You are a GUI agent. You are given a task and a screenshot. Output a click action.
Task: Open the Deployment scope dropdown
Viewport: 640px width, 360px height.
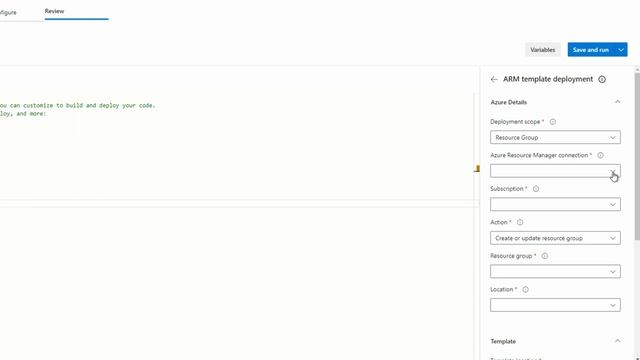coord(556,138)
